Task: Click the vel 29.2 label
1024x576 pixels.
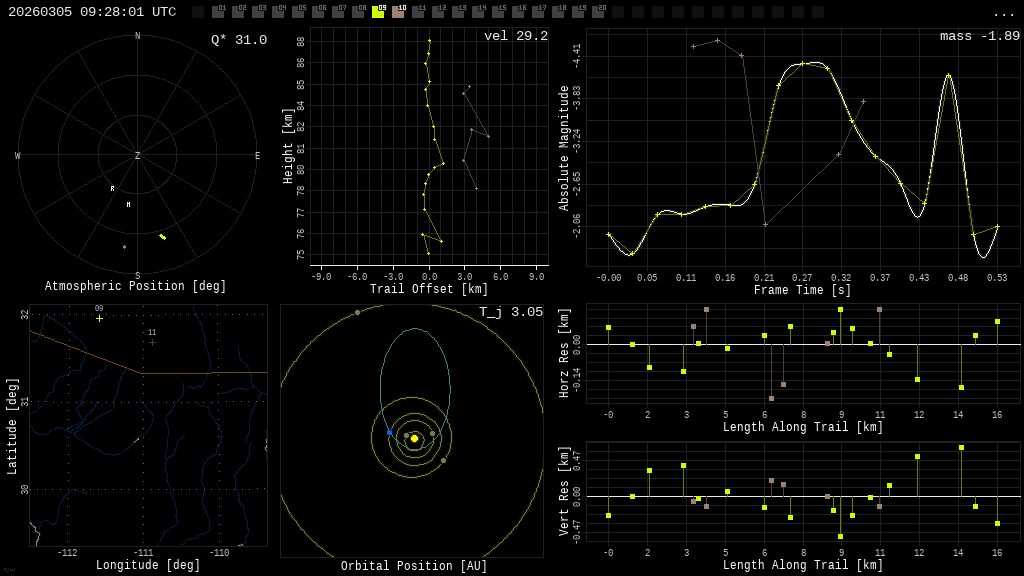Action: (x=516, y=36)
